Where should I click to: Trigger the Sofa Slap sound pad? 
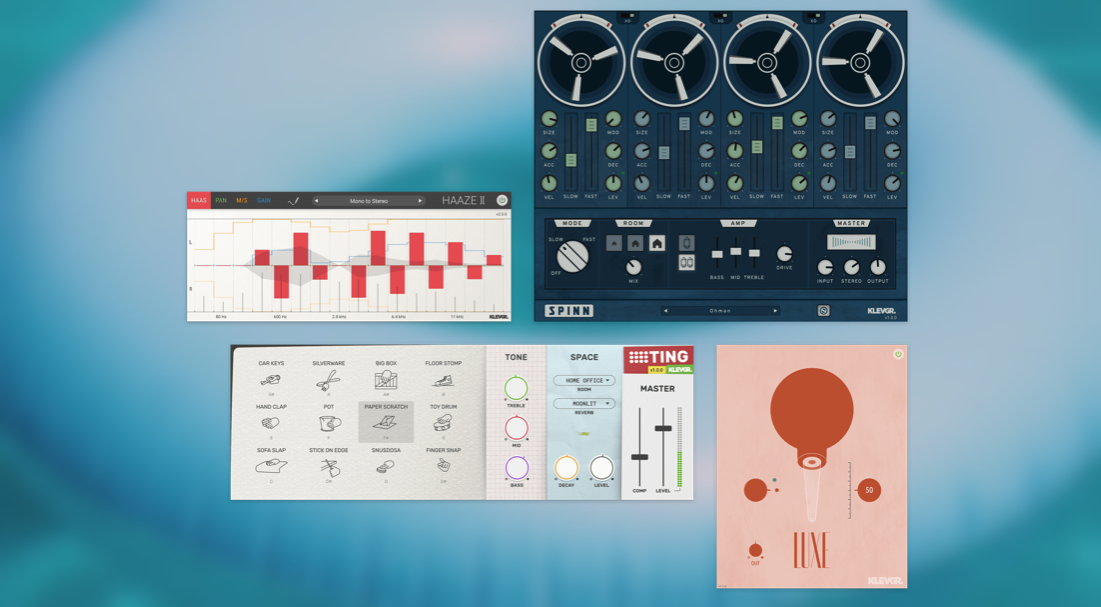pos(270,466)
